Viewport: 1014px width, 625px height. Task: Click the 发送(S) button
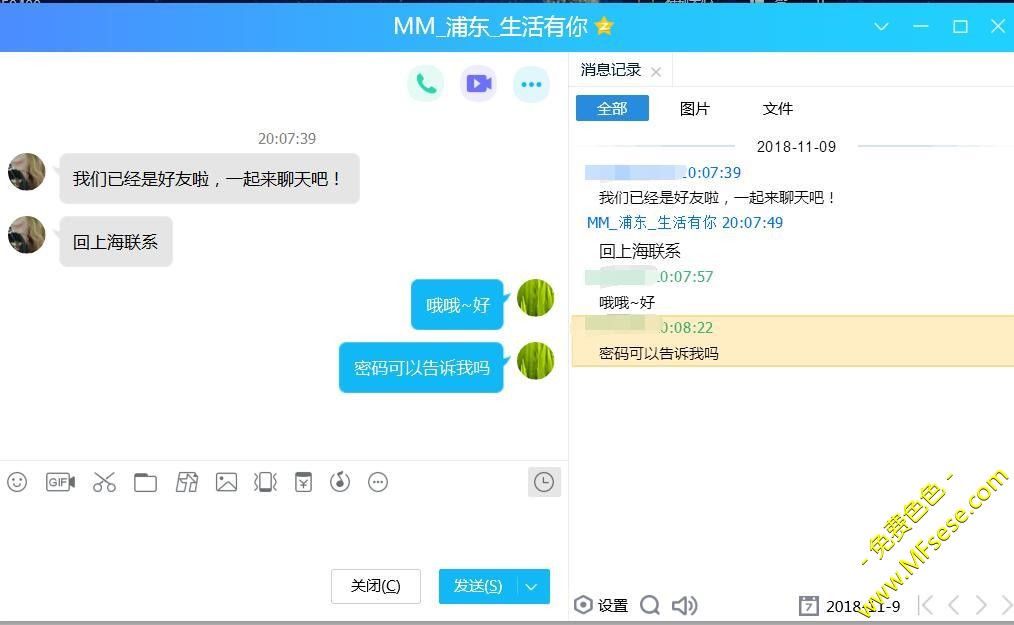coord(478,586)
